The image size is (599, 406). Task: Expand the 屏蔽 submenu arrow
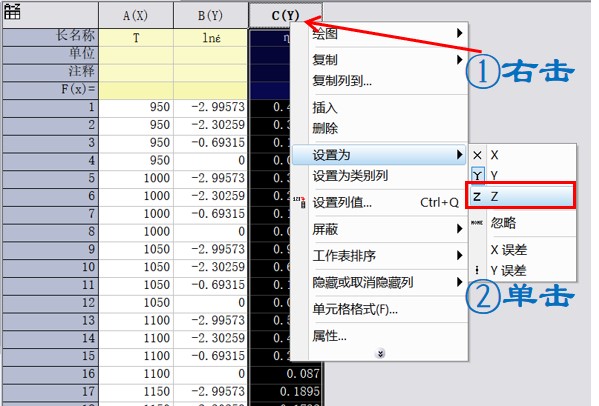tap(460, 229)
